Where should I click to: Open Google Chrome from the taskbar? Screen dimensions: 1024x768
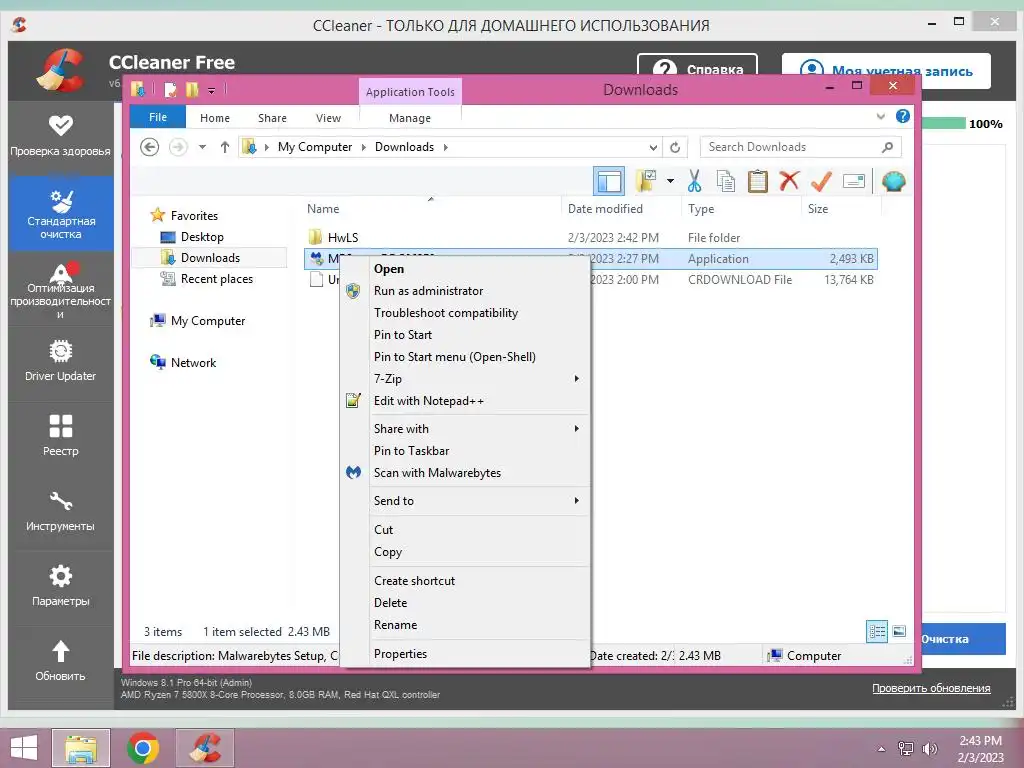click(x=143, y=747)
